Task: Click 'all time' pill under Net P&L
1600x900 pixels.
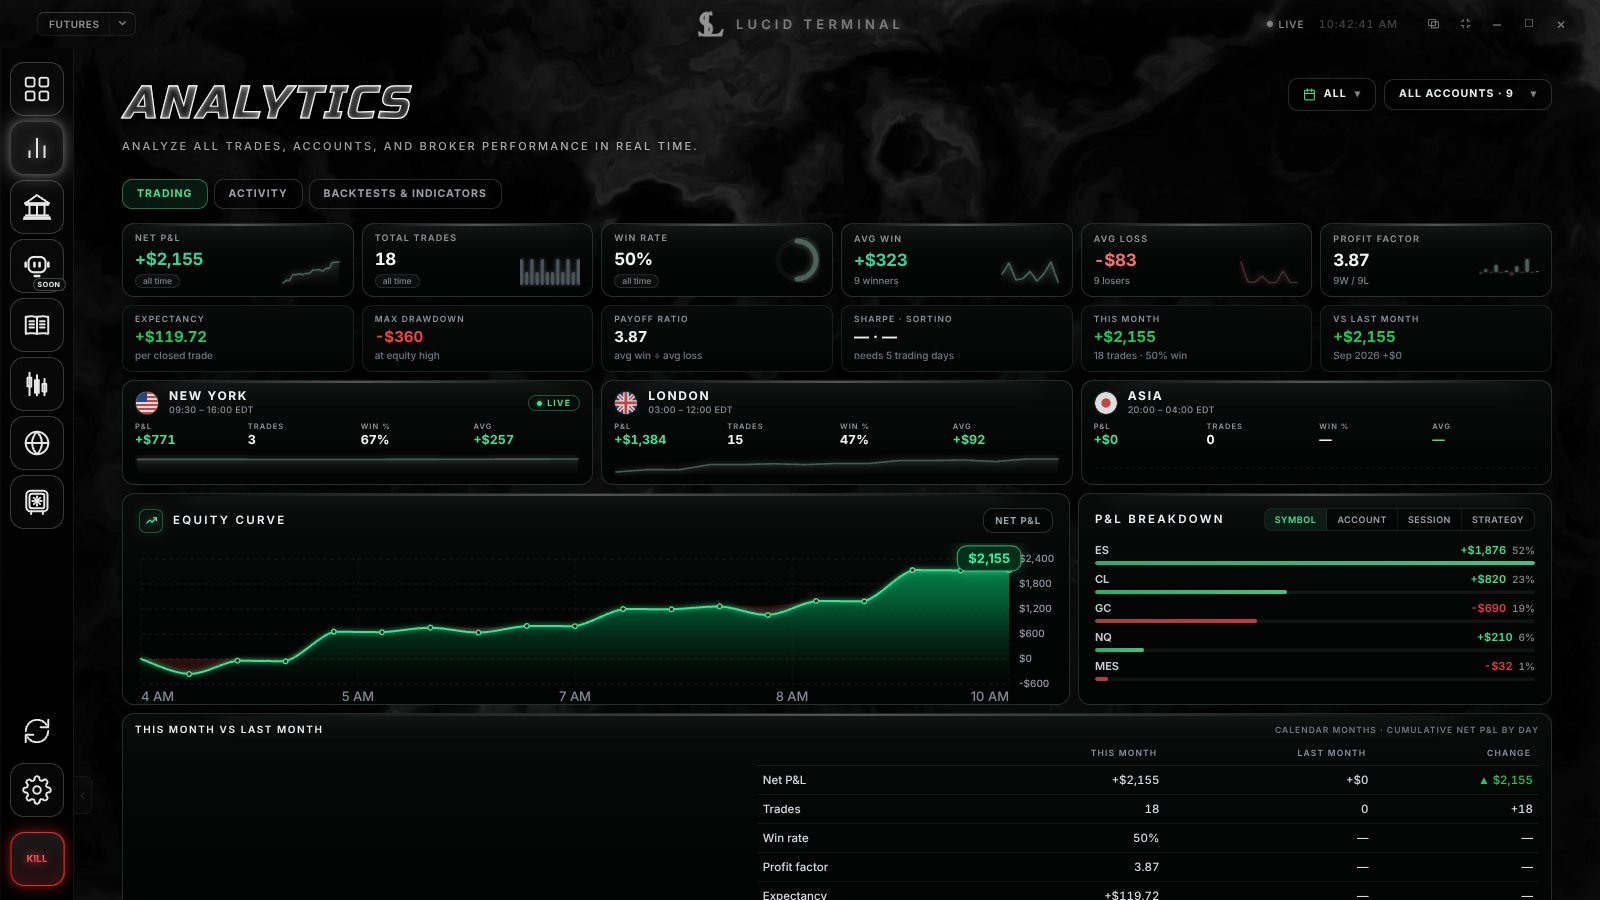Action: [158, 282]
